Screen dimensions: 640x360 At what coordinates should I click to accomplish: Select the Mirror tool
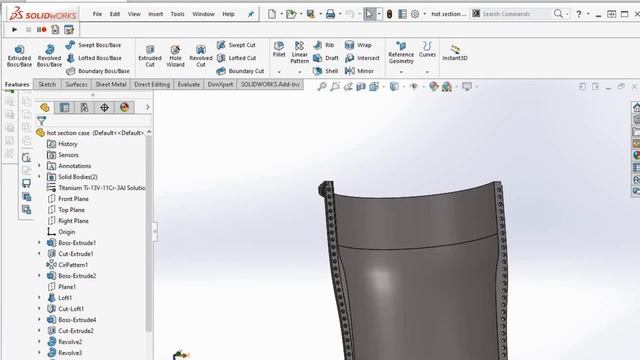click(x=359, y=71)
